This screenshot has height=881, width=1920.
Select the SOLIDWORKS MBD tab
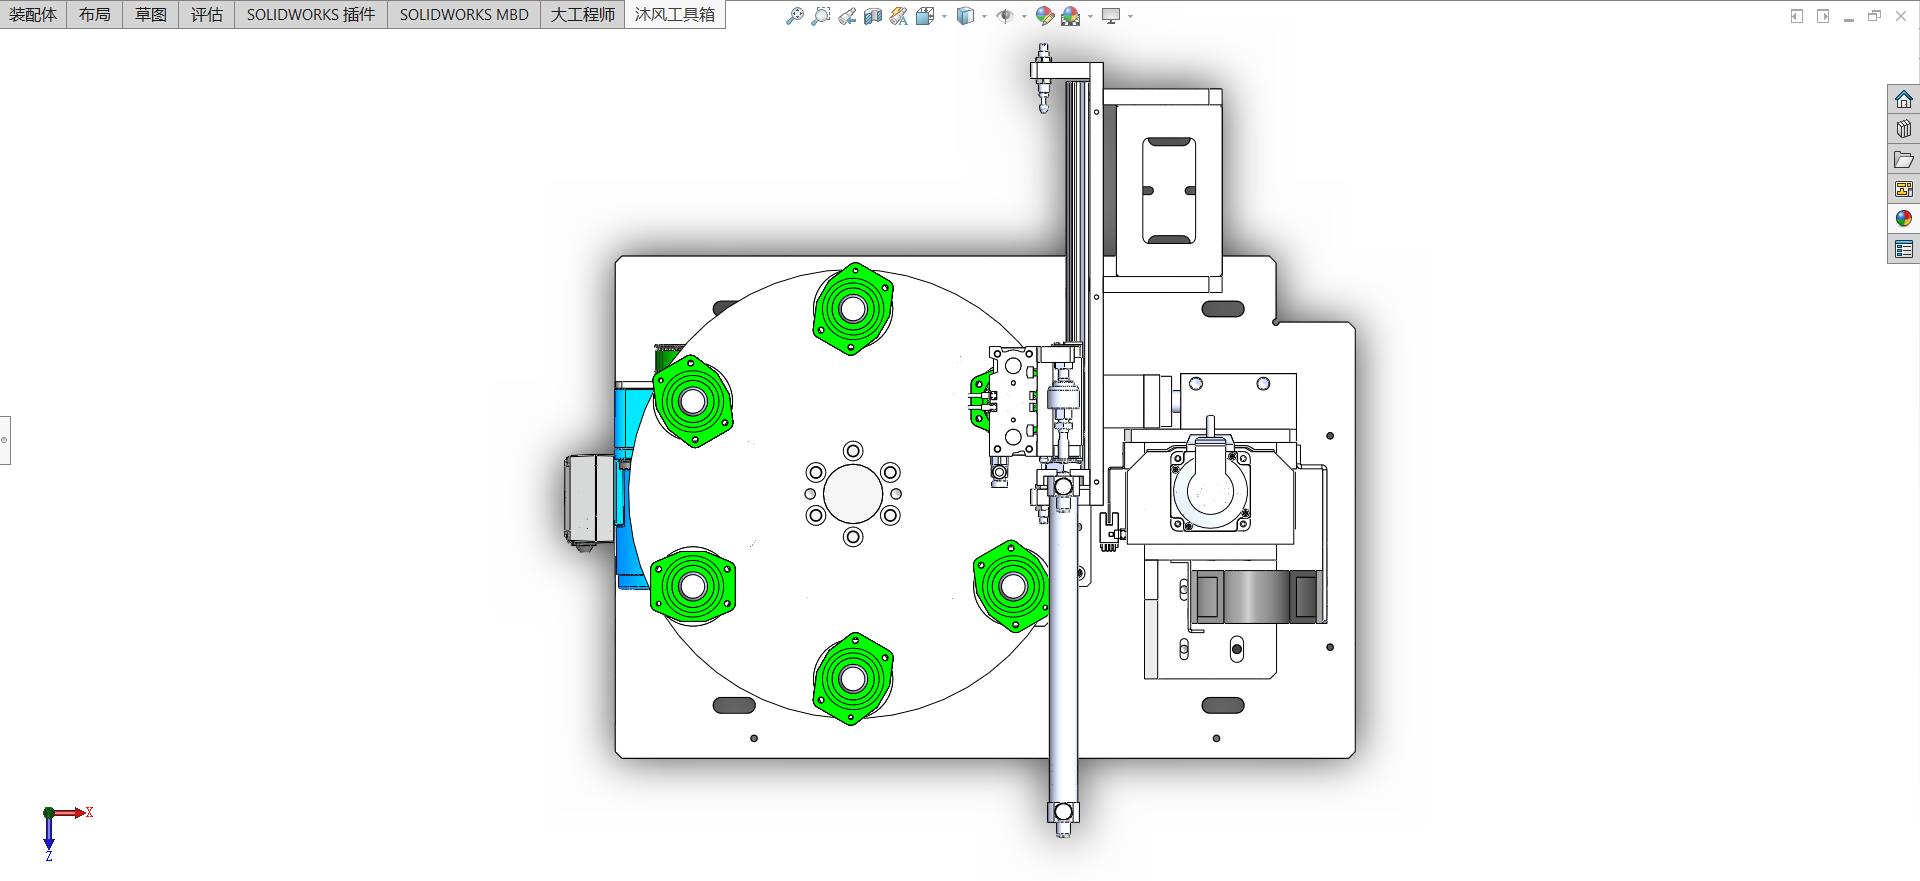(464, 14)
